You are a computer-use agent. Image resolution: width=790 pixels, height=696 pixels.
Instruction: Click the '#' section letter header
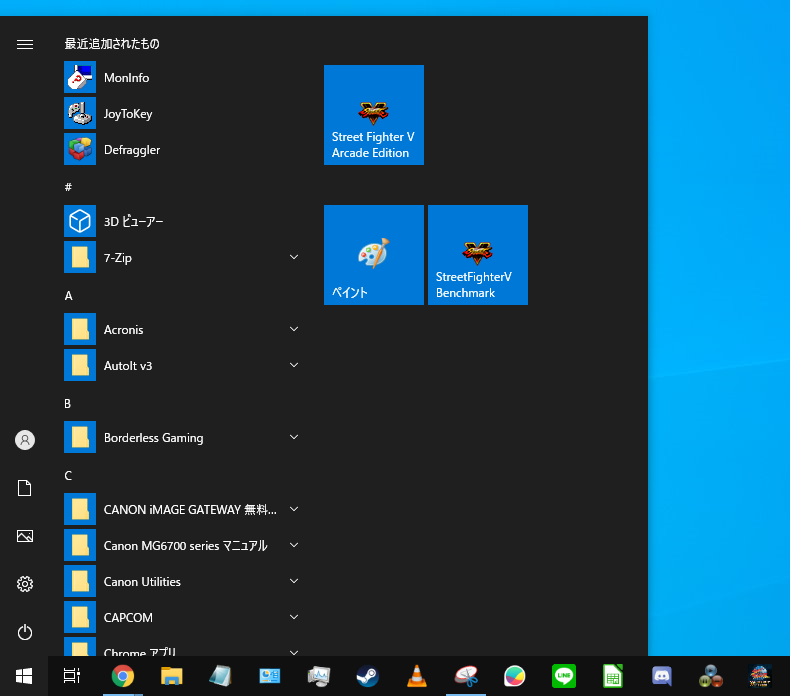69,187
